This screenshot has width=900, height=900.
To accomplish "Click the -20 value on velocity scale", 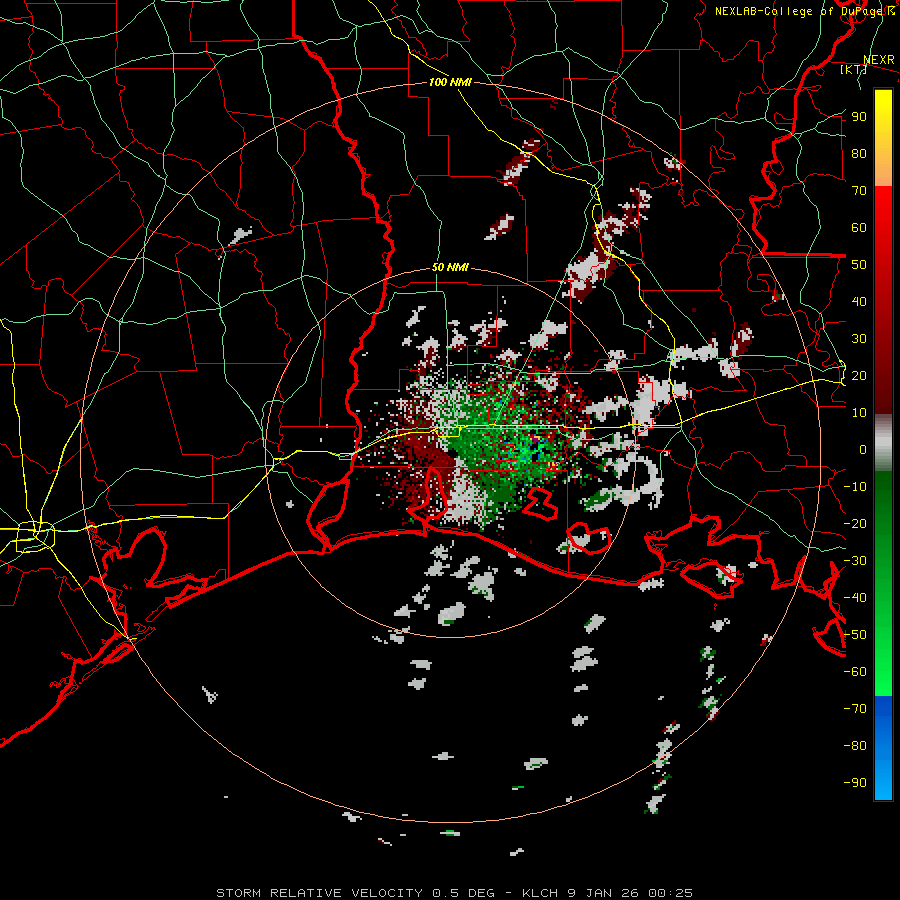I will click(x=855, y=524).
